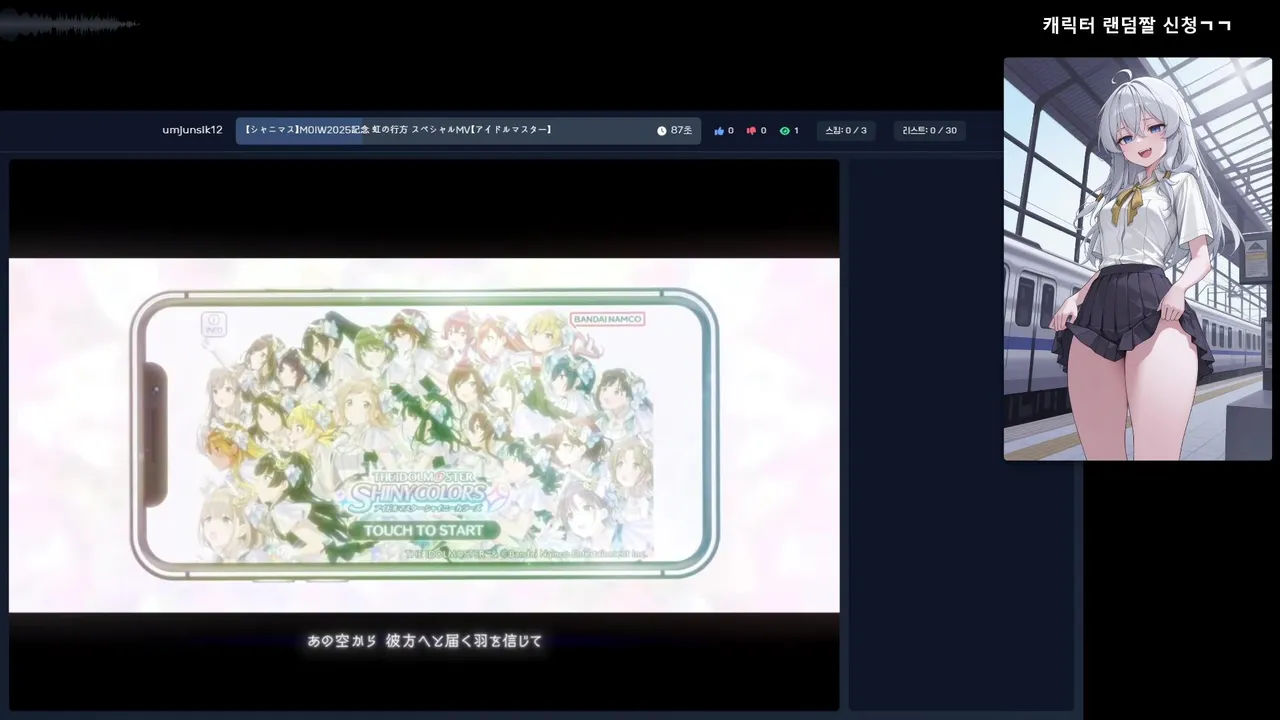The height and width of the screenshot is (720, 1280).
Task: Click the INFO icon on phone screen
Action: pos(213,324)
